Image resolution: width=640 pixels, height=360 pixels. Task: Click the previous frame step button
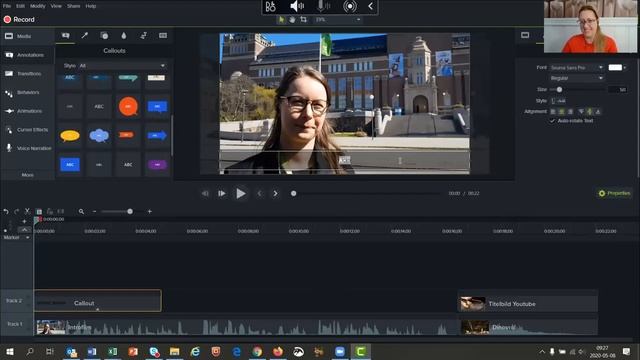click(205, 193)
